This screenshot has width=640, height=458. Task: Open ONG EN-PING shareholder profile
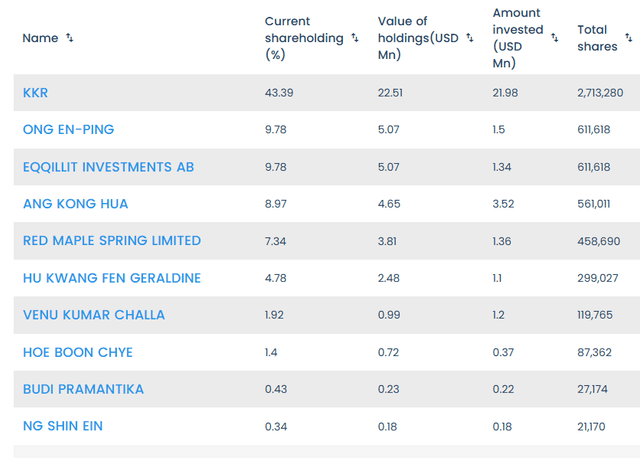(68, 130)
